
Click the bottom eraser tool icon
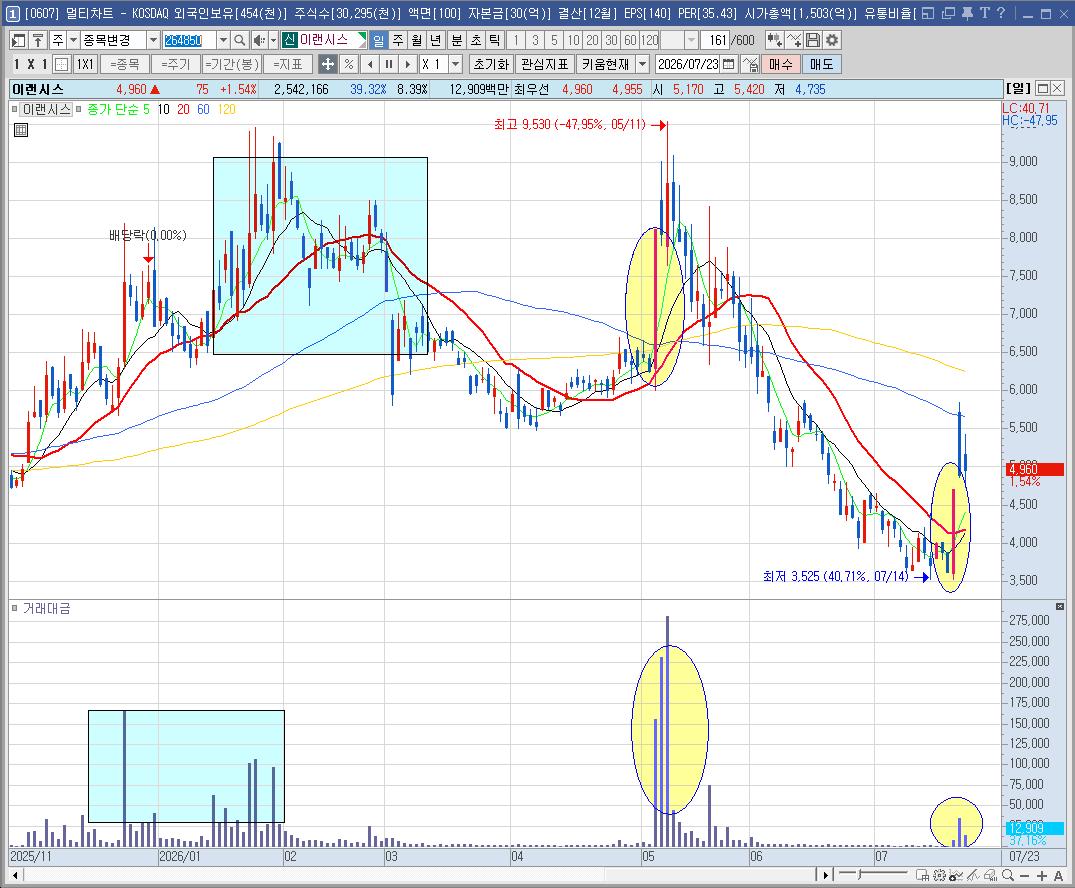(990, 875)
